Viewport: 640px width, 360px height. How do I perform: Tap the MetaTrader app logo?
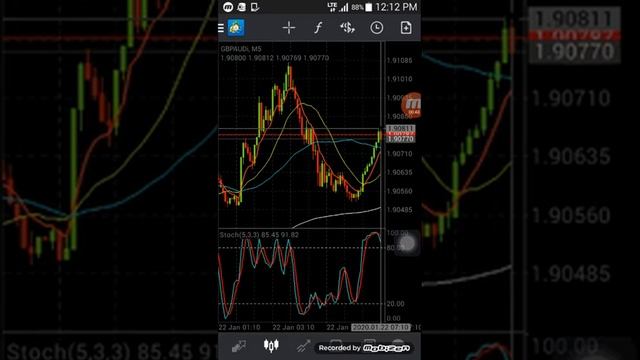[236, 28]
